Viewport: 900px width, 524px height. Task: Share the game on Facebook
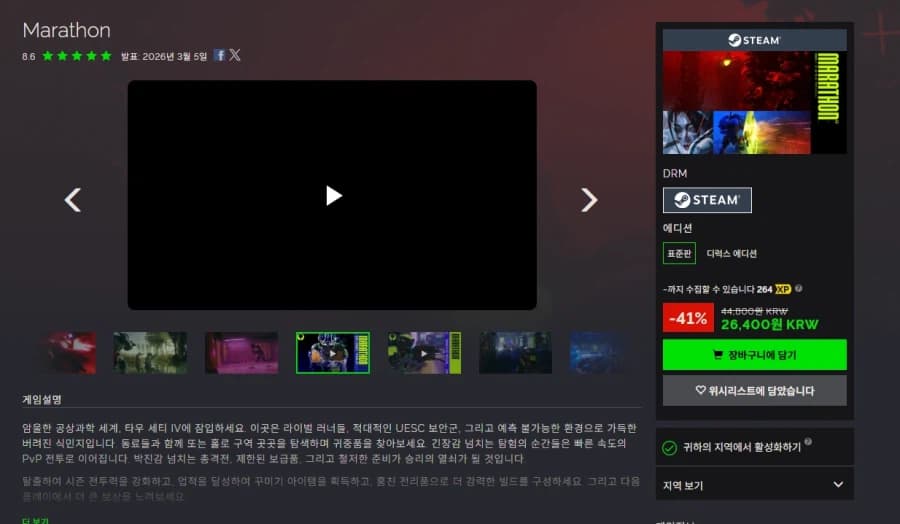pyautogui.click(x=219, y=55)
